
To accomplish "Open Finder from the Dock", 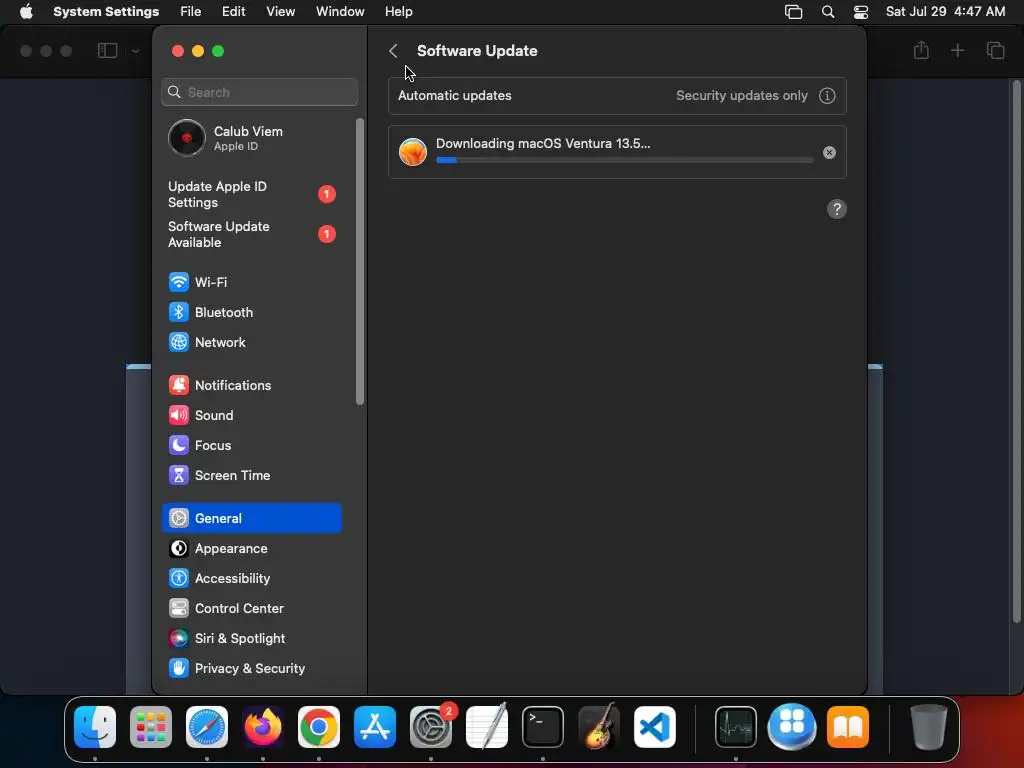I will (x=95, y=727).
